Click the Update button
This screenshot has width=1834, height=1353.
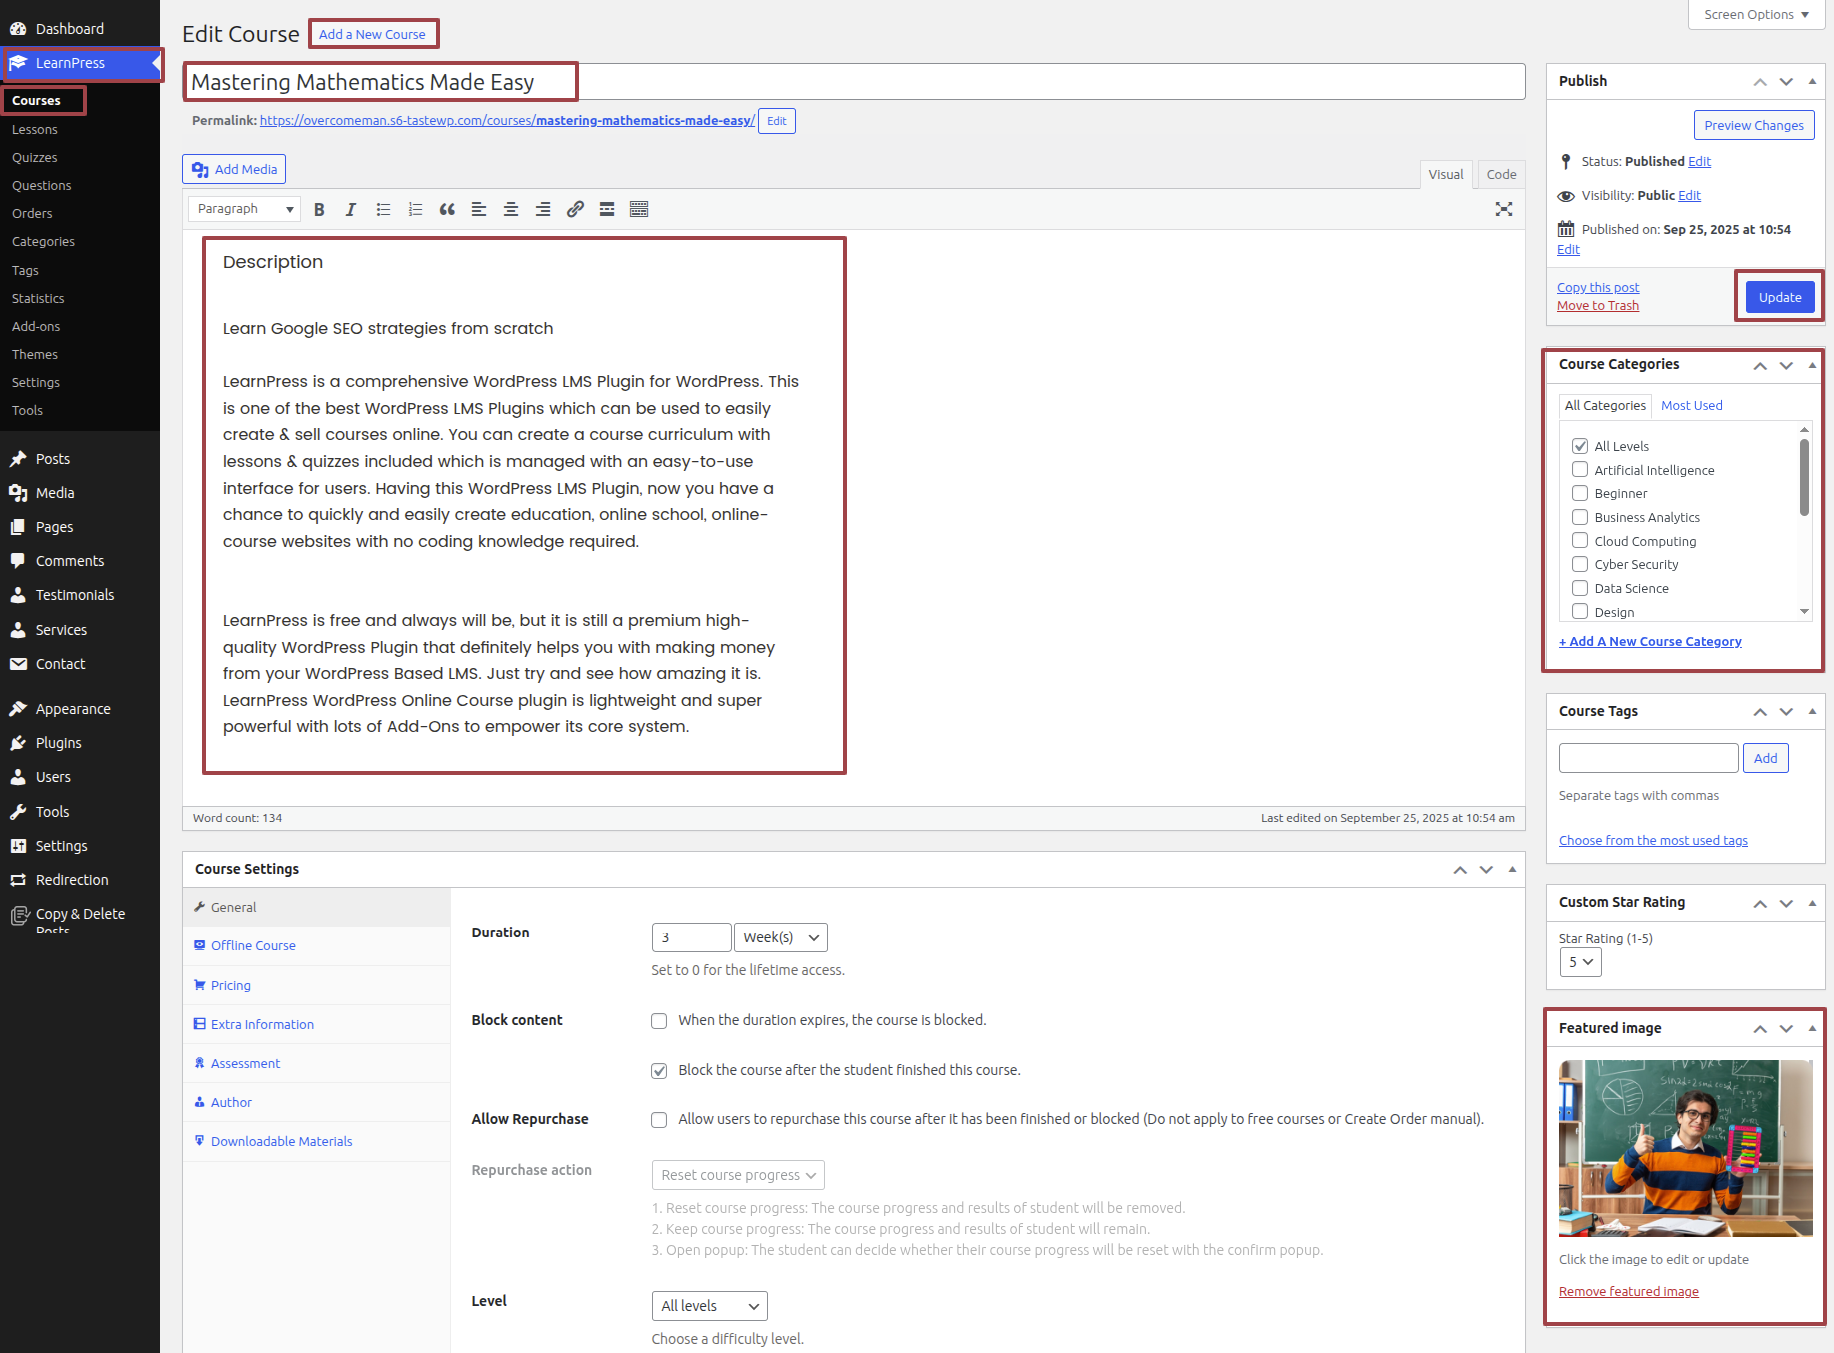(x=1779, y=297)
